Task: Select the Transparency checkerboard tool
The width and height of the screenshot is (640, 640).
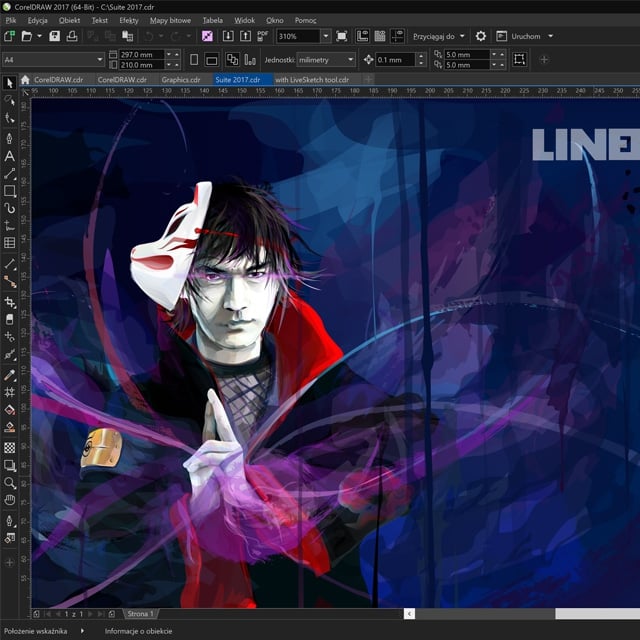Action: [x=10, y=448]
